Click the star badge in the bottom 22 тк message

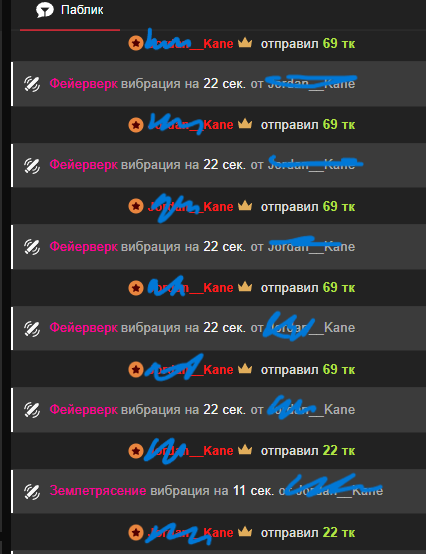[136, 532]
